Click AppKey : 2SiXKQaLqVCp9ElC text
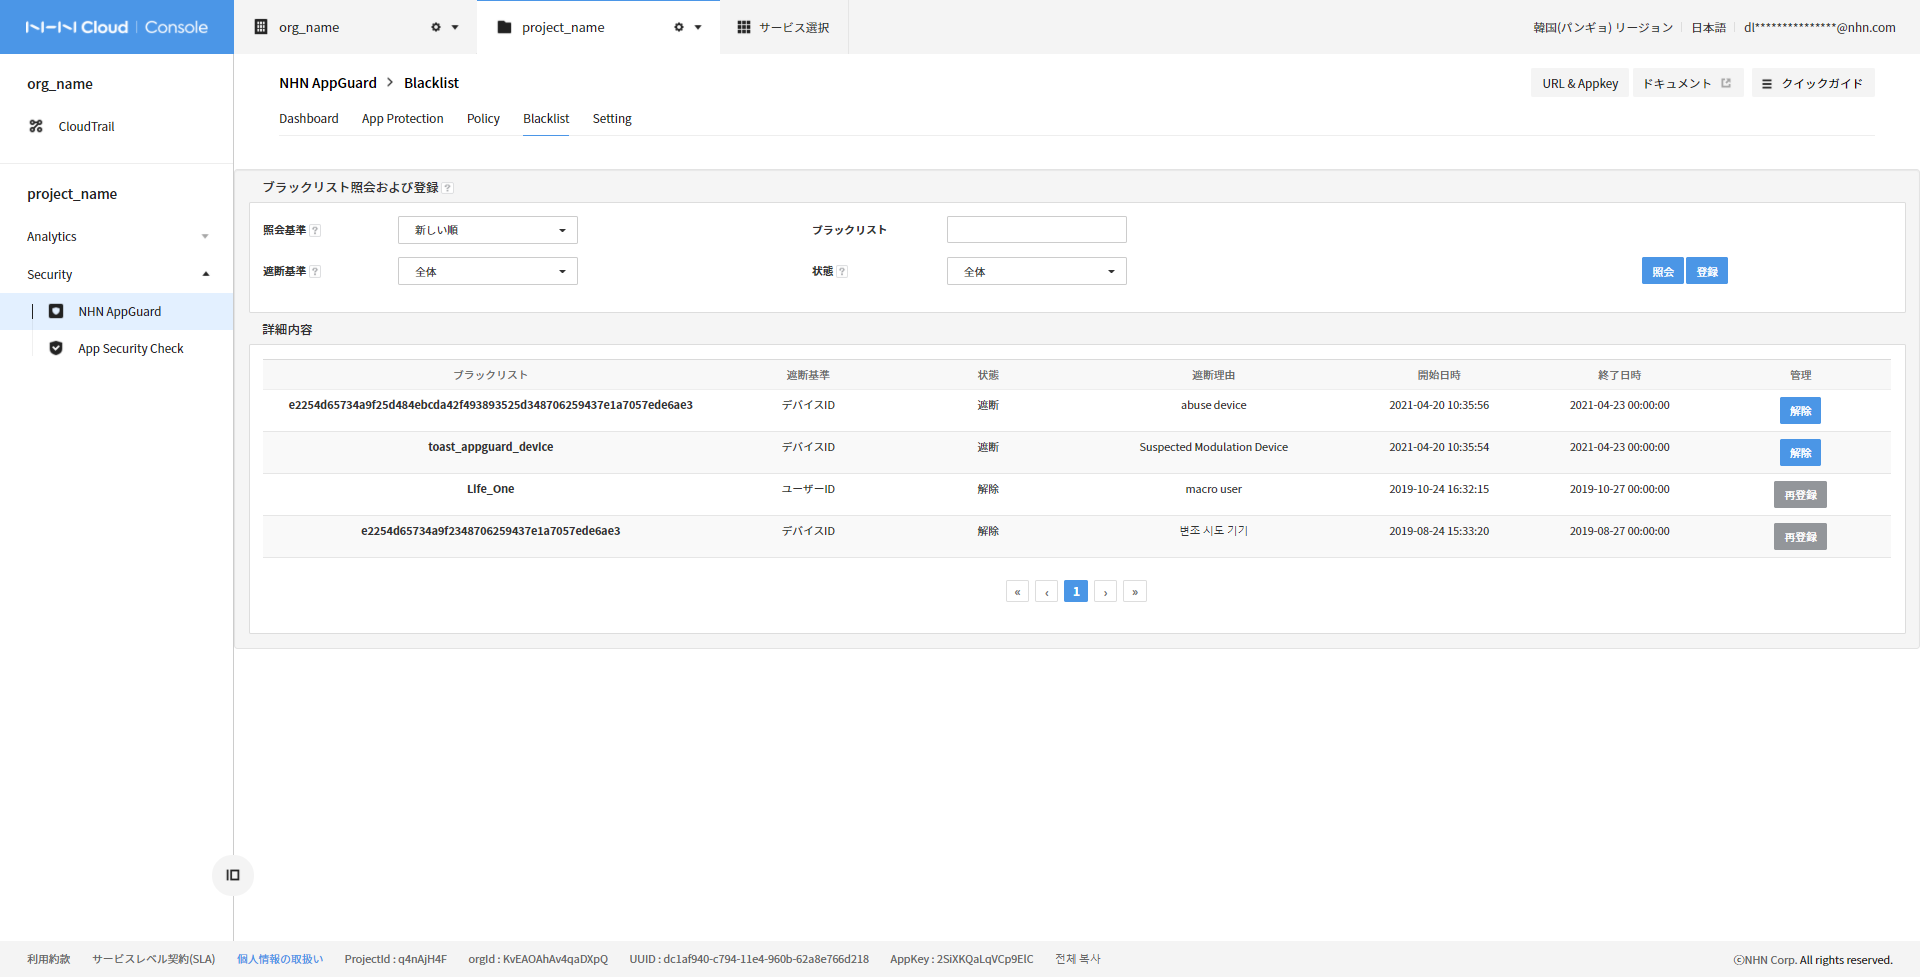 coord(962,959)
